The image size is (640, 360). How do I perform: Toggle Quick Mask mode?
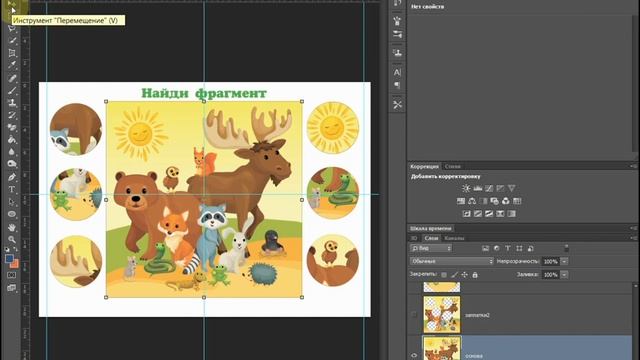[x=12, y=276]
